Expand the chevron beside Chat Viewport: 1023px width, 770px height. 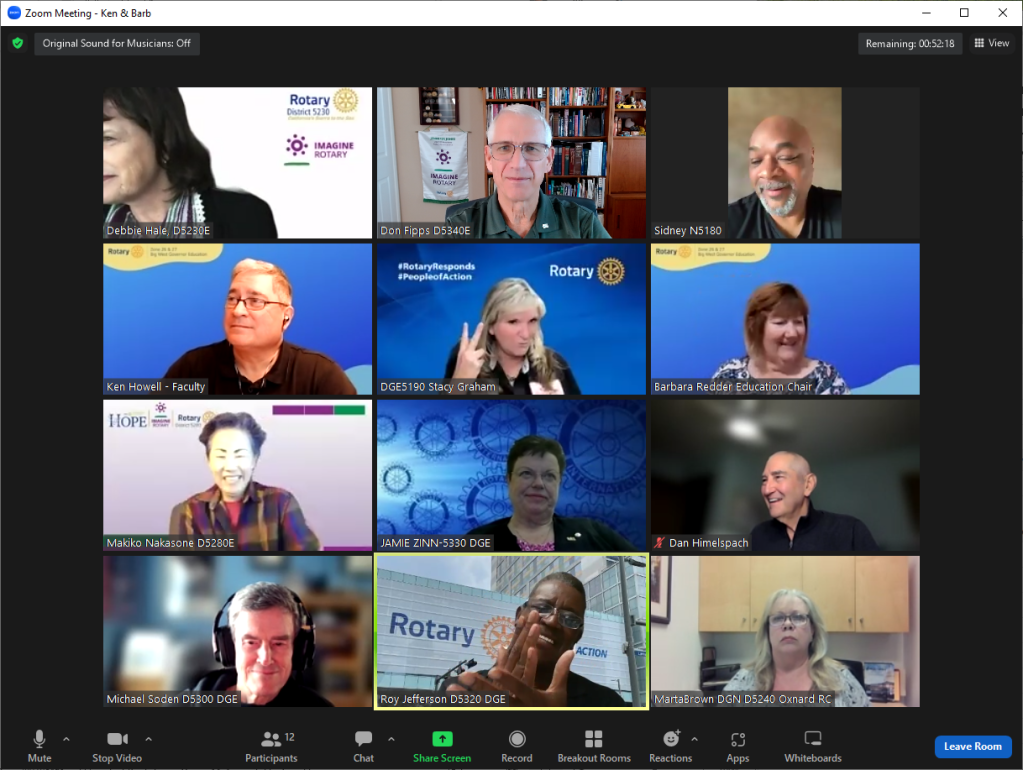391,739
